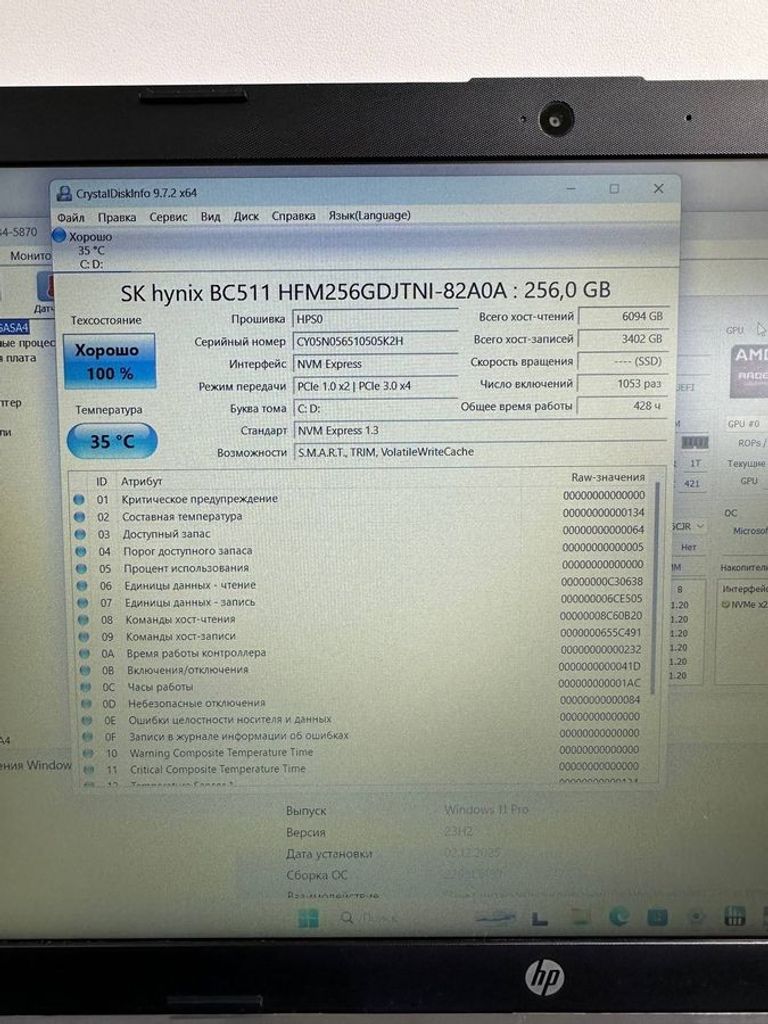The image size is (768, 1024).
Task: Click the total host reads value 6094 GB
Action: tap(623, 316)
